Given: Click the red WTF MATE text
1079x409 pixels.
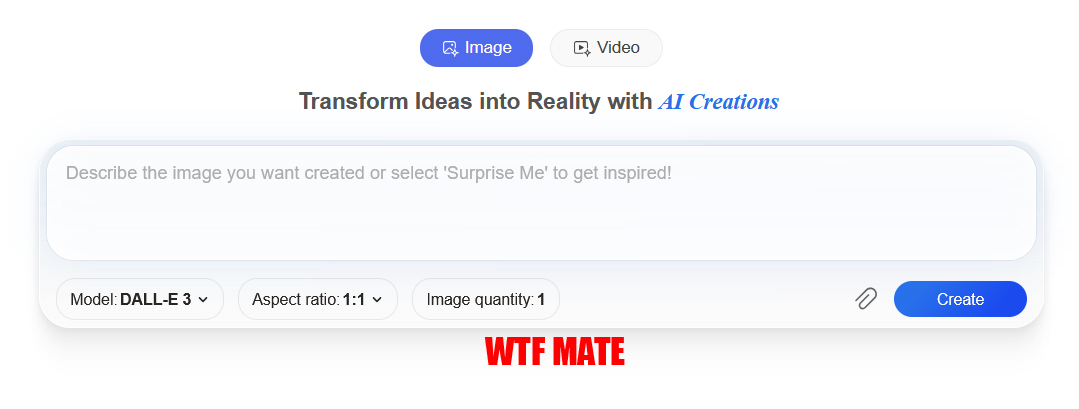Looking at the screenshot, I should [x=555, y=352].
